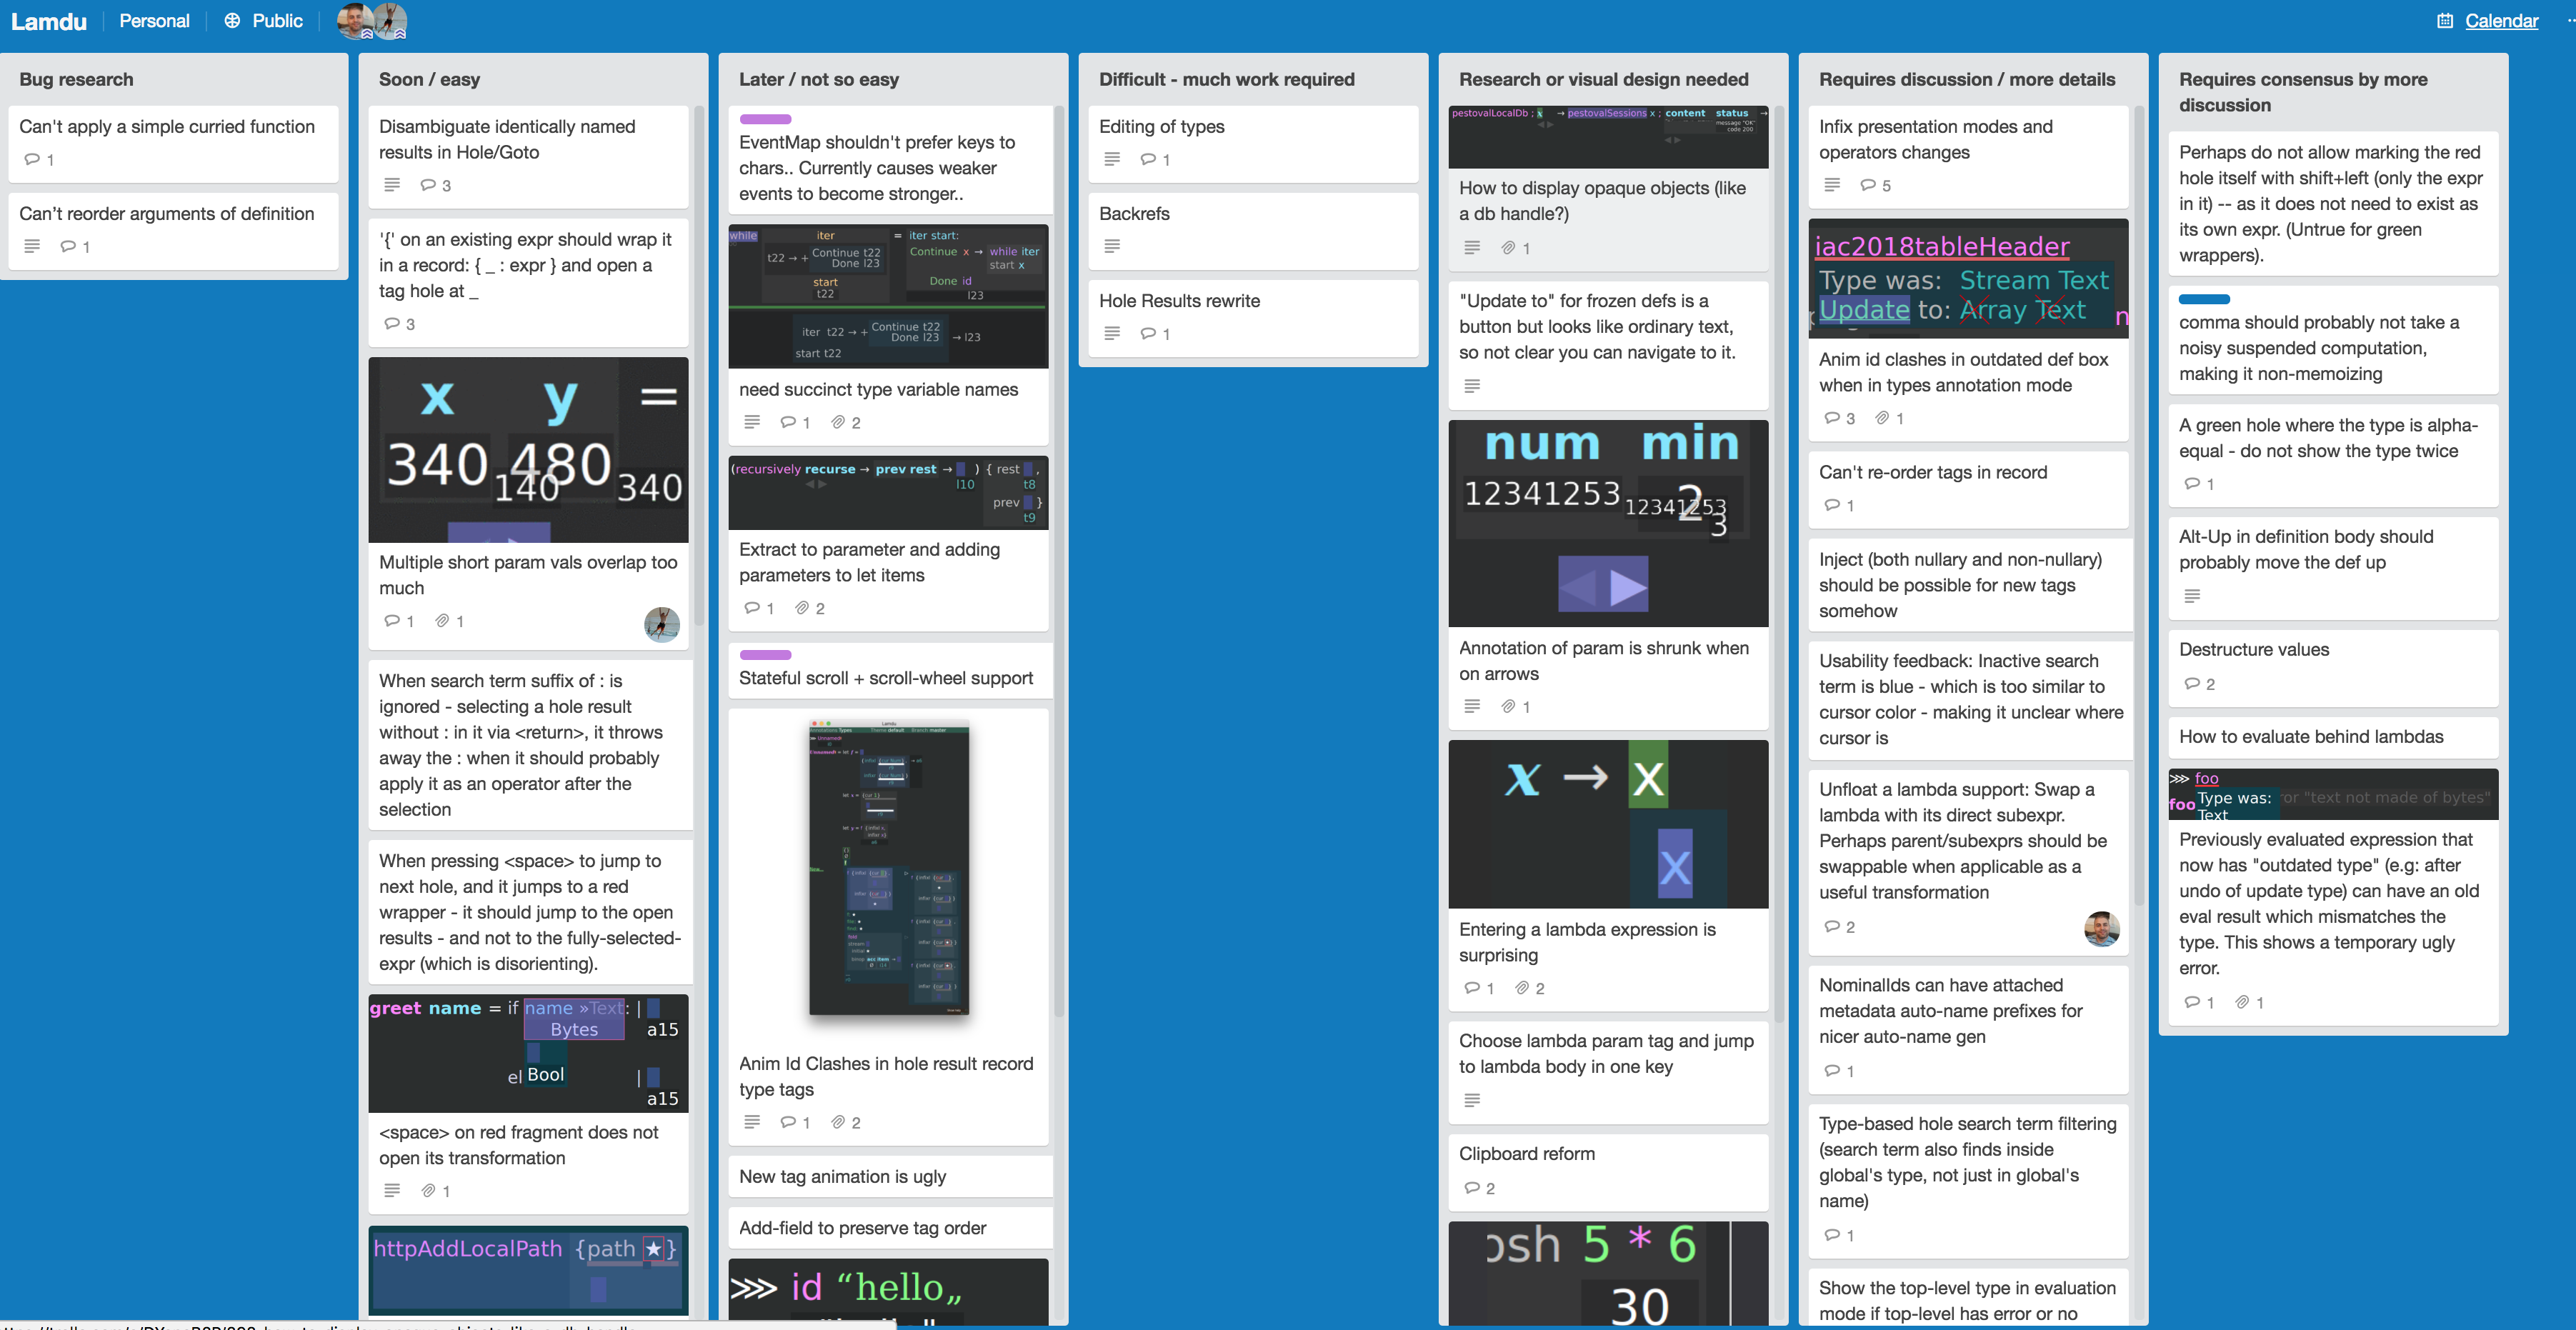Image resolution: width=2576 pixels, height=1330 pixels.
Task: Switch to the Personal boards view
Action: [154, 20]
